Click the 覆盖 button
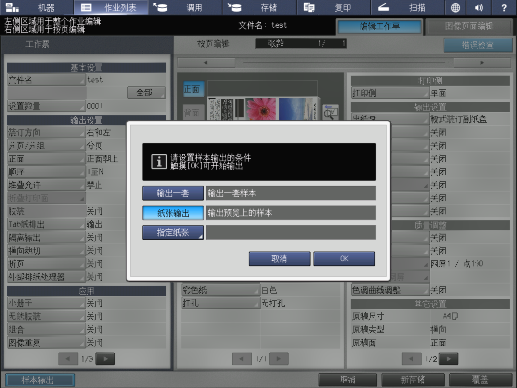This screenshot has width=517, height=388. pyautogui.click(x=480, y=380)
